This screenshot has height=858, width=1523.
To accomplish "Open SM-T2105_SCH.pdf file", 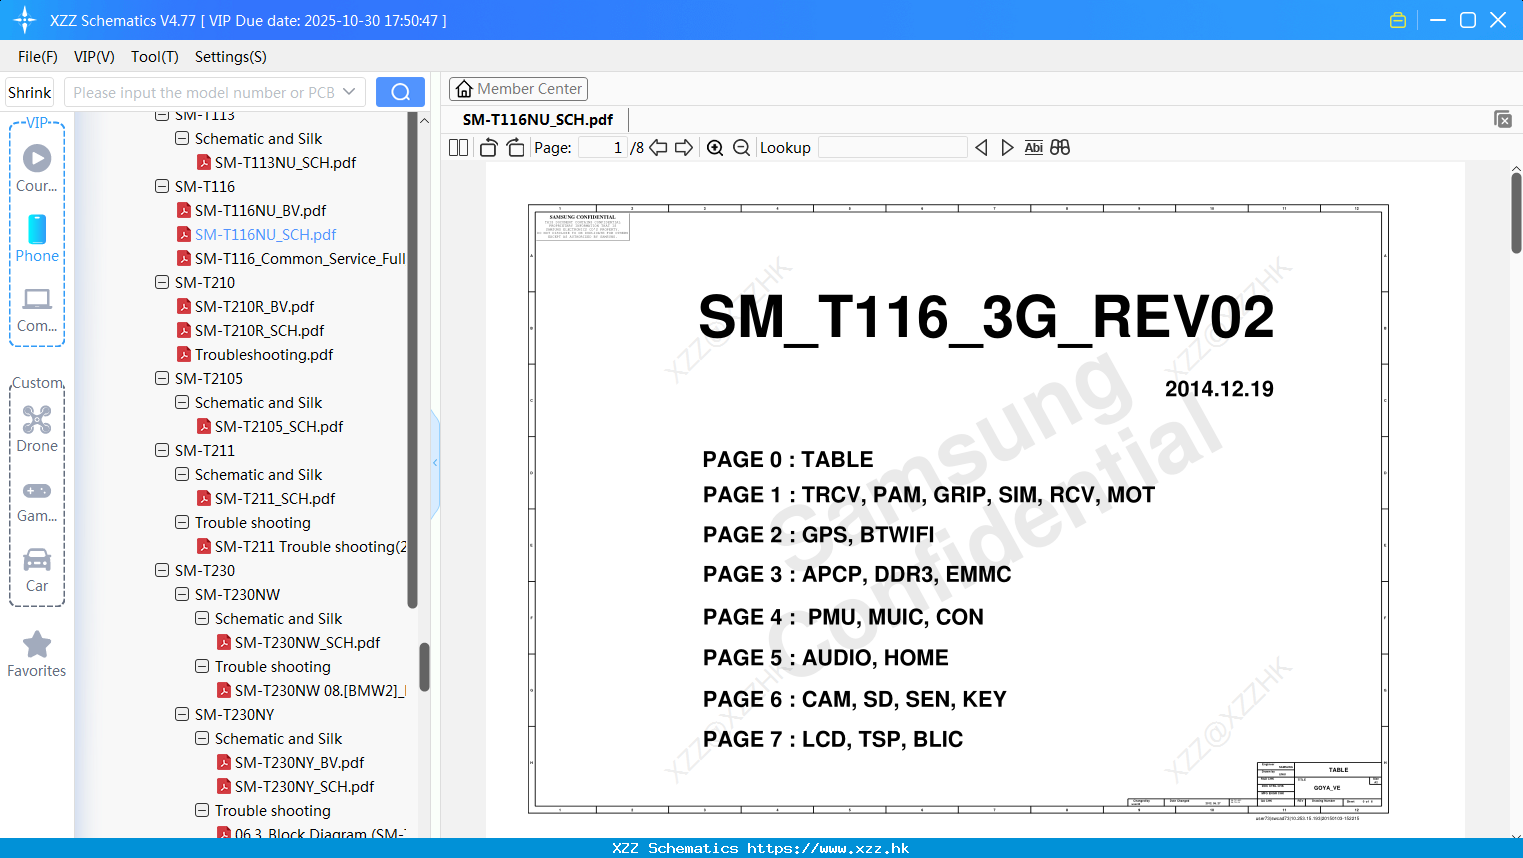I will pyautogui.click(x=279, y=426).
